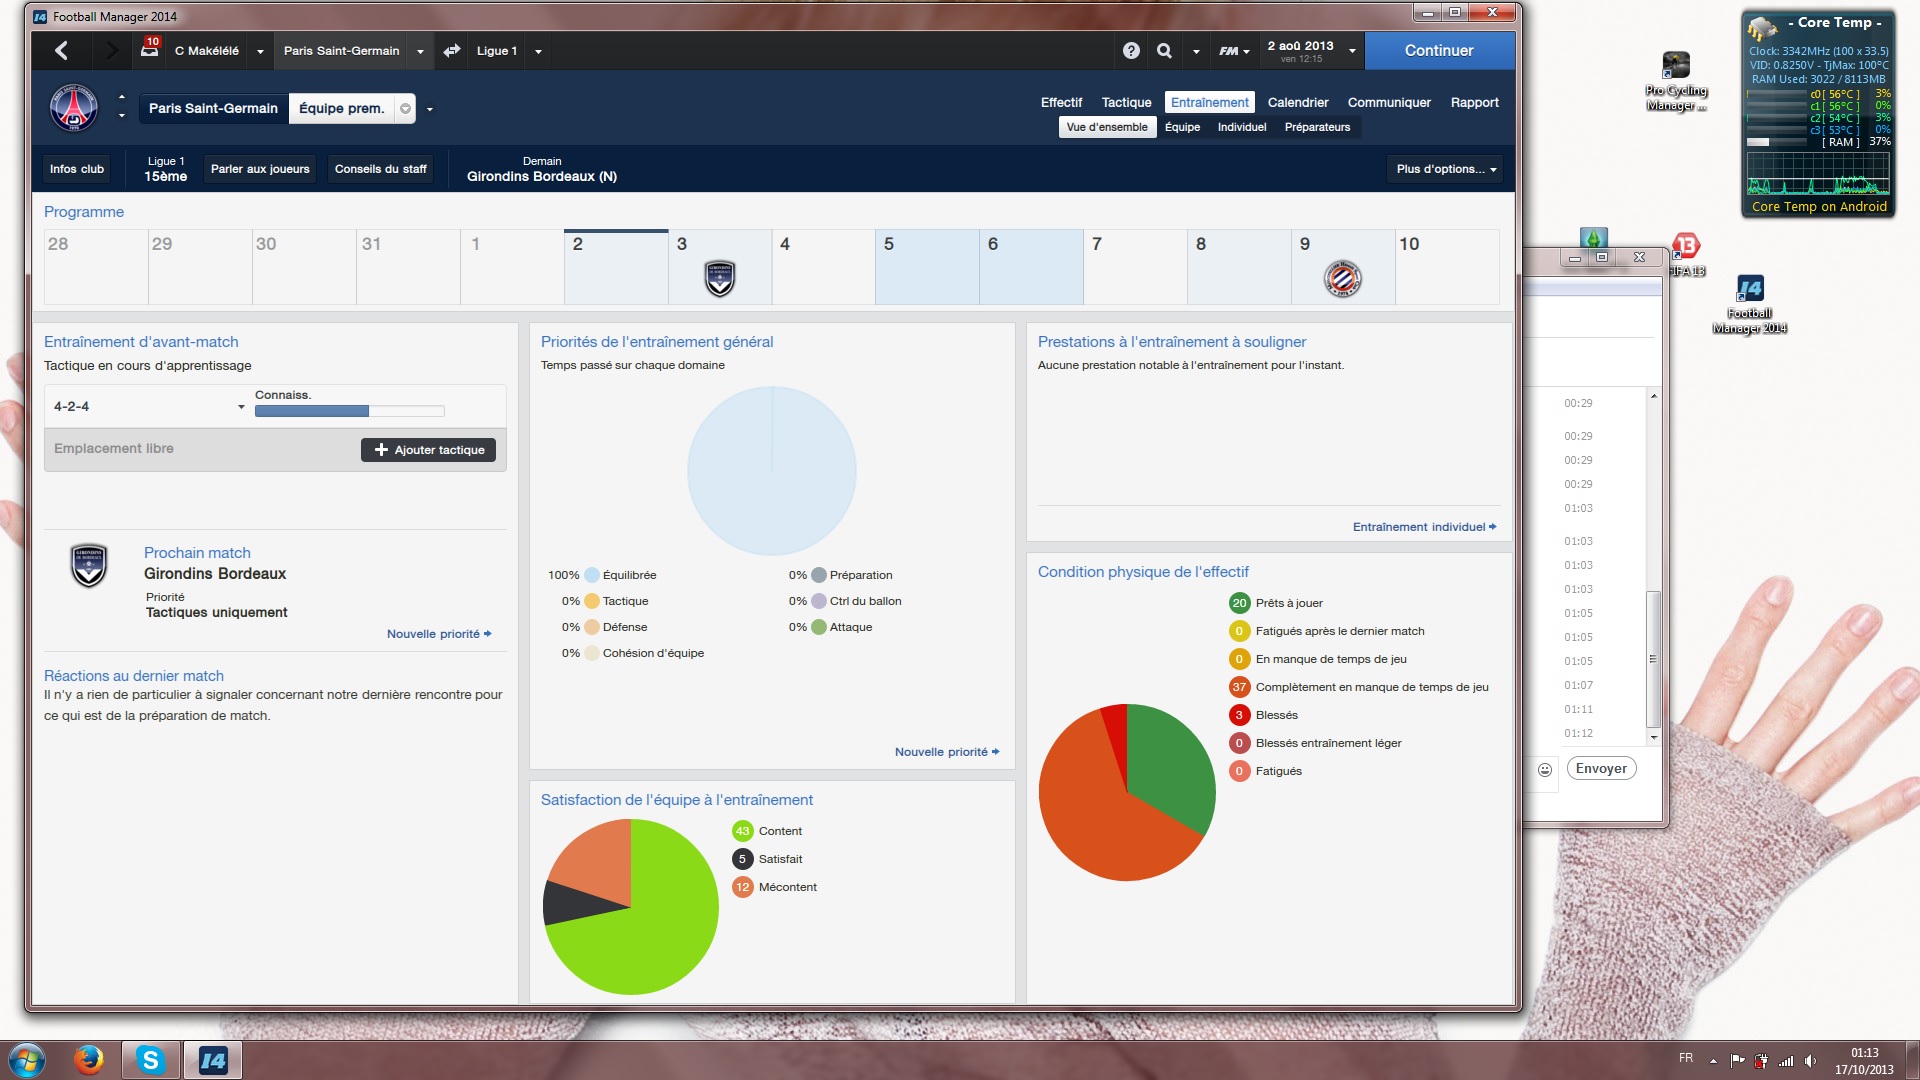Click the Équilibrée light blue swatch

(592, 575)
